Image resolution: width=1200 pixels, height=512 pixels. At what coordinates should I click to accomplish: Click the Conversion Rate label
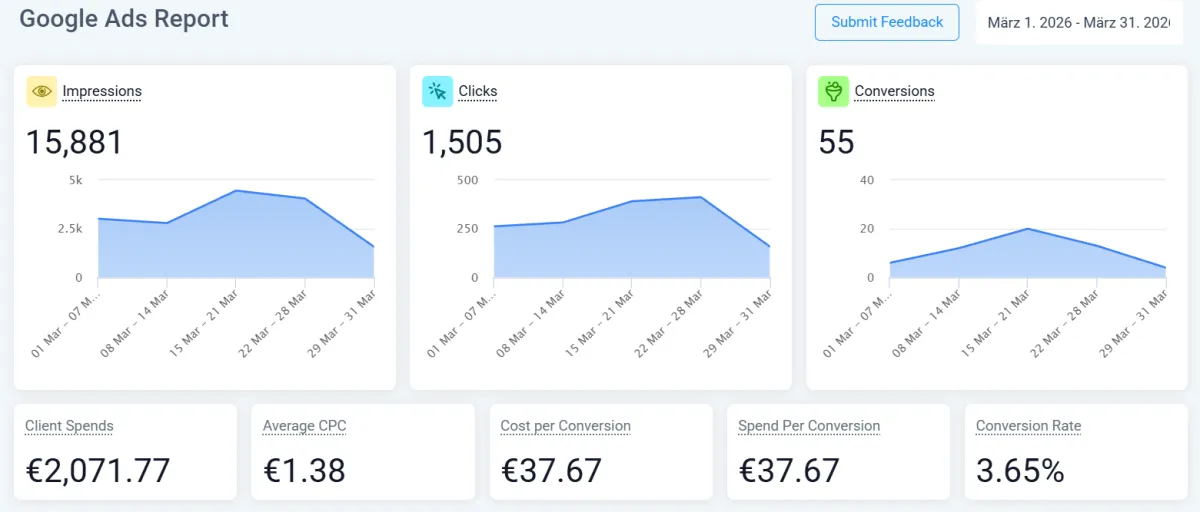[x=1029, y=426]
